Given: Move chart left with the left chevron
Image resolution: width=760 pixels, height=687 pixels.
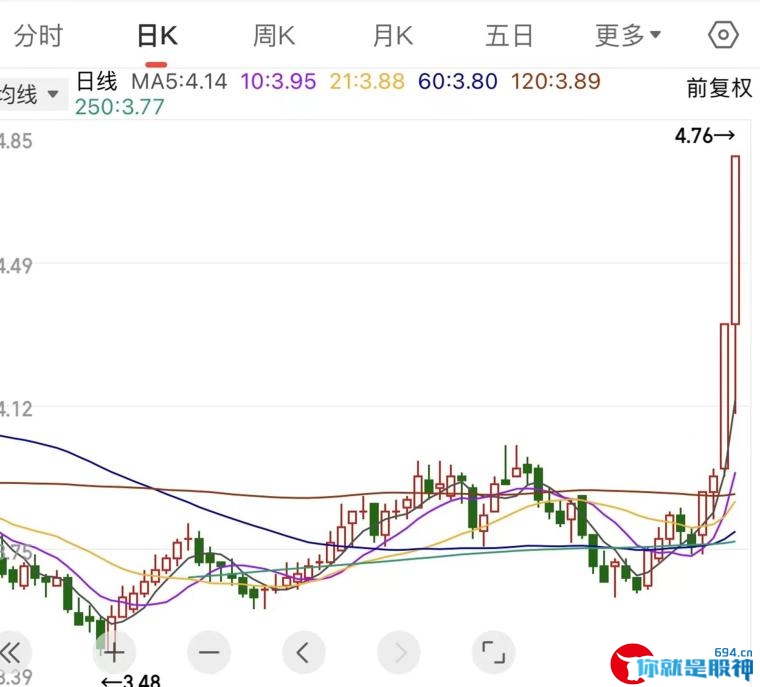Looking at the screenshot, I should coord(303,652).
